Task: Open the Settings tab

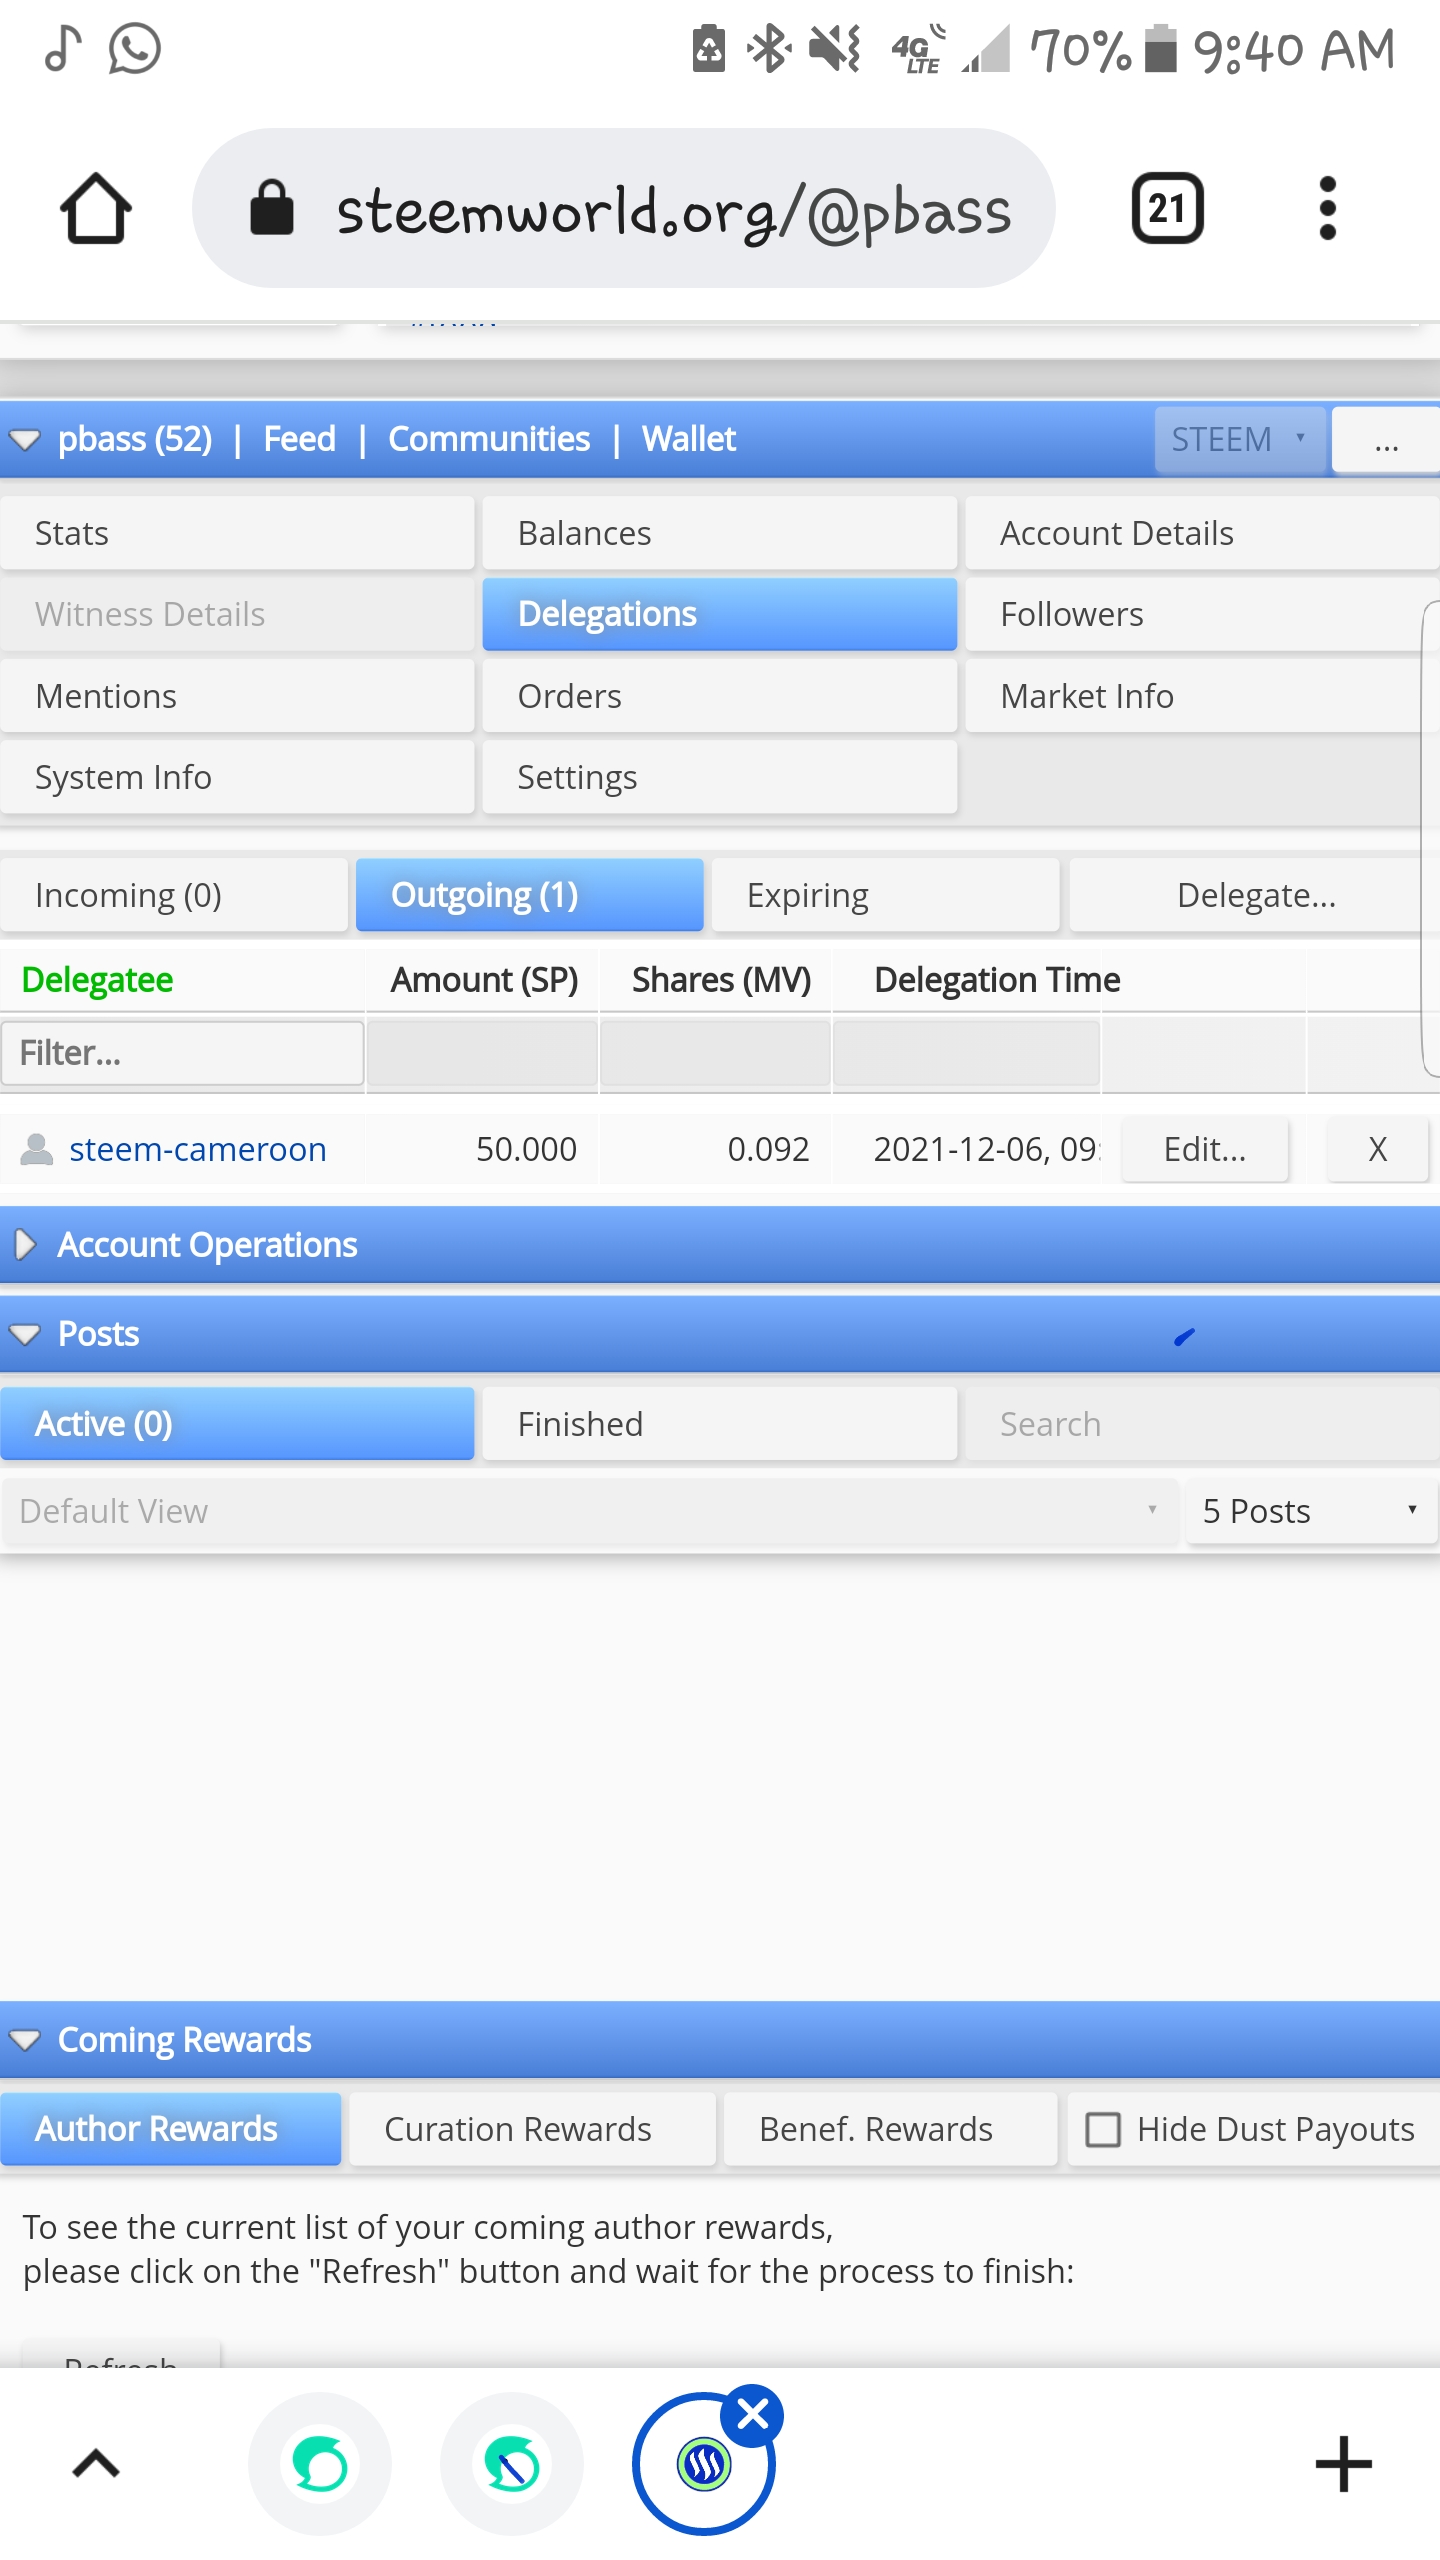Action: pos(720,777)
